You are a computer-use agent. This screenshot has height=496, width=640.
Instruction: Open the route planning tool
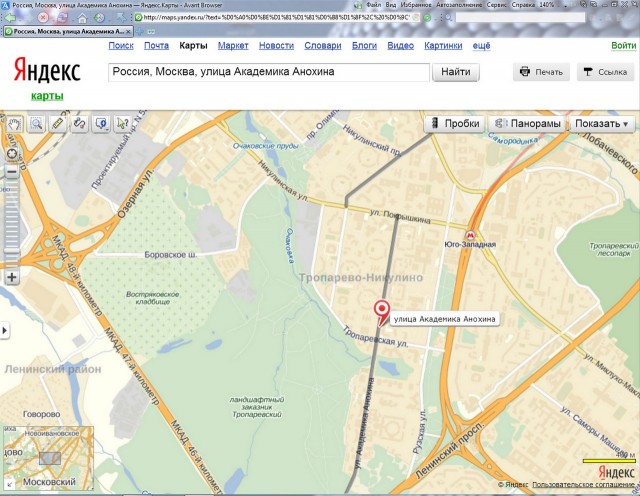(80, 123)
